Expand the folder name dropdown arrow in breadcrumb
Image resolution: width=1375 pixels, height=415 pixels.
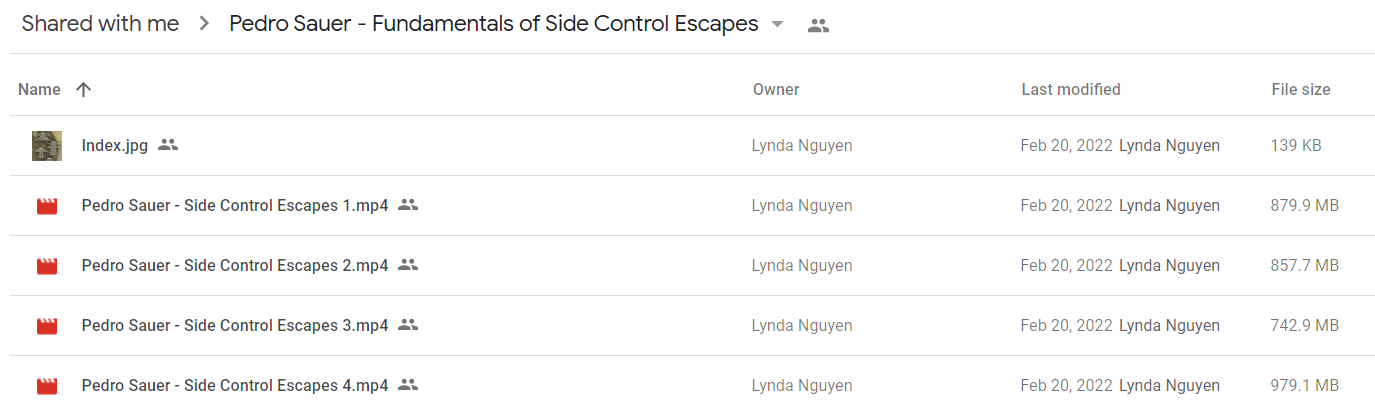click(x=778, y=25)
